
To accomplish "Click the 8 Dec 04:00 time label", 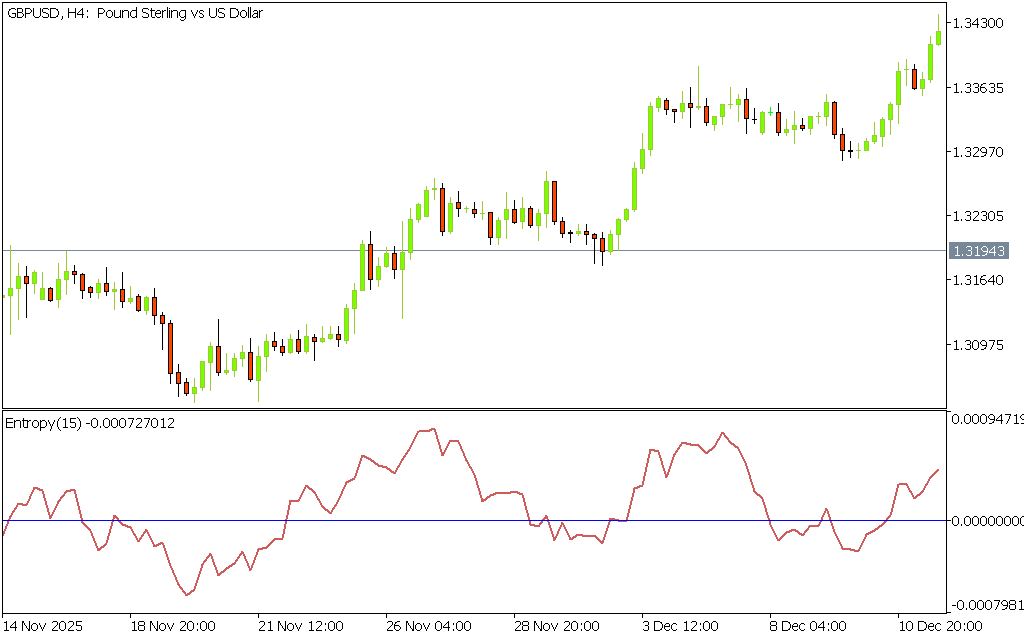I will pos(809,626).
